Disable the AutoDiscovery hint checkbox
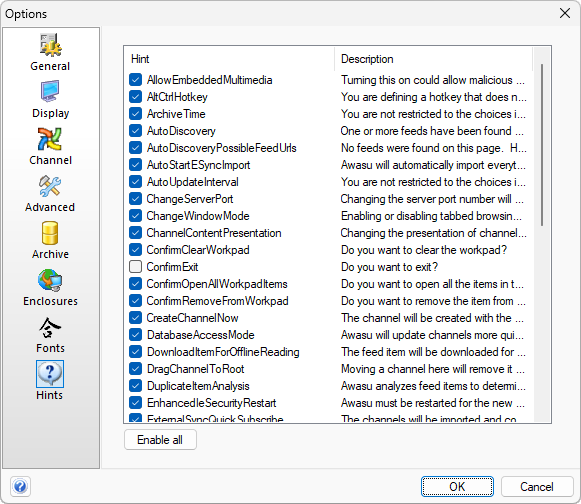The image size is (581, 504). click(136, 131)
